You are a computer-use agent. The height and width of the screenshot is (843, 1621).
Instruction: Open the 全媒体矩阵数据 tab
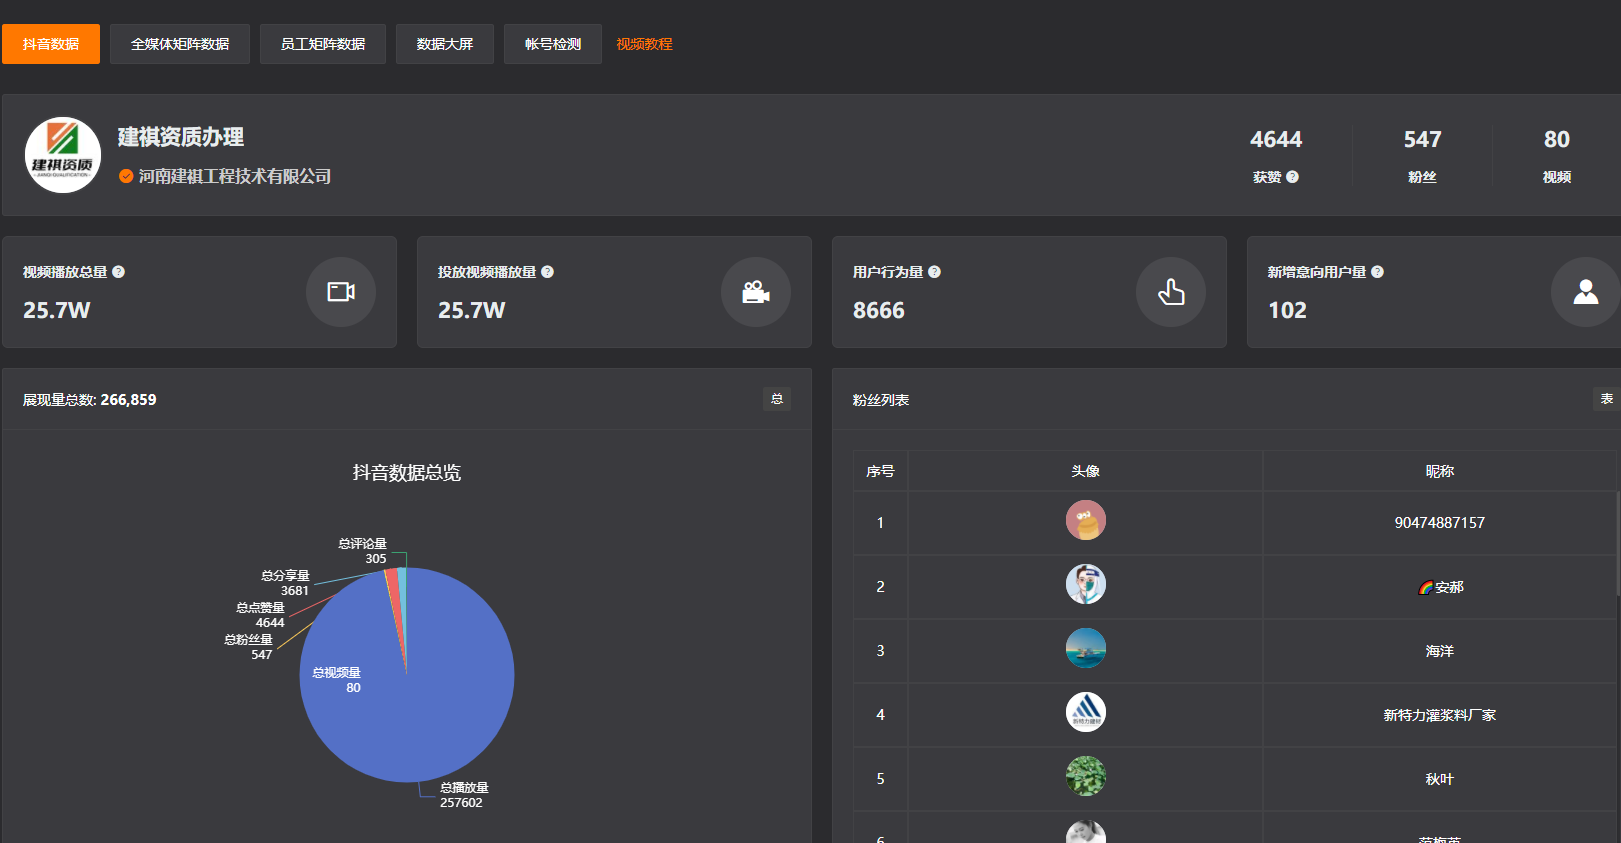pos(180,44)
